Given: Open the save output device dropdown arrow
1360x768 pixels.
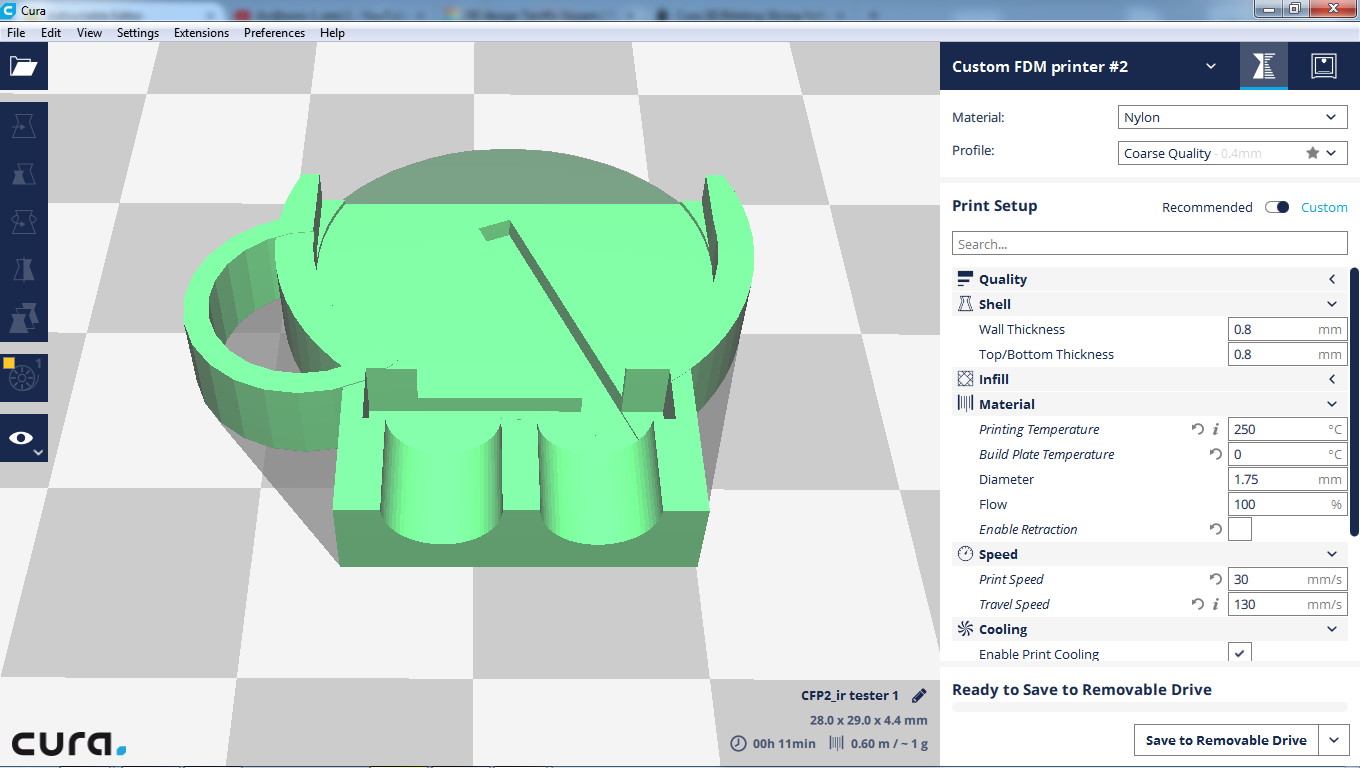Looking at the screenshot, I should click(1334, 740).
